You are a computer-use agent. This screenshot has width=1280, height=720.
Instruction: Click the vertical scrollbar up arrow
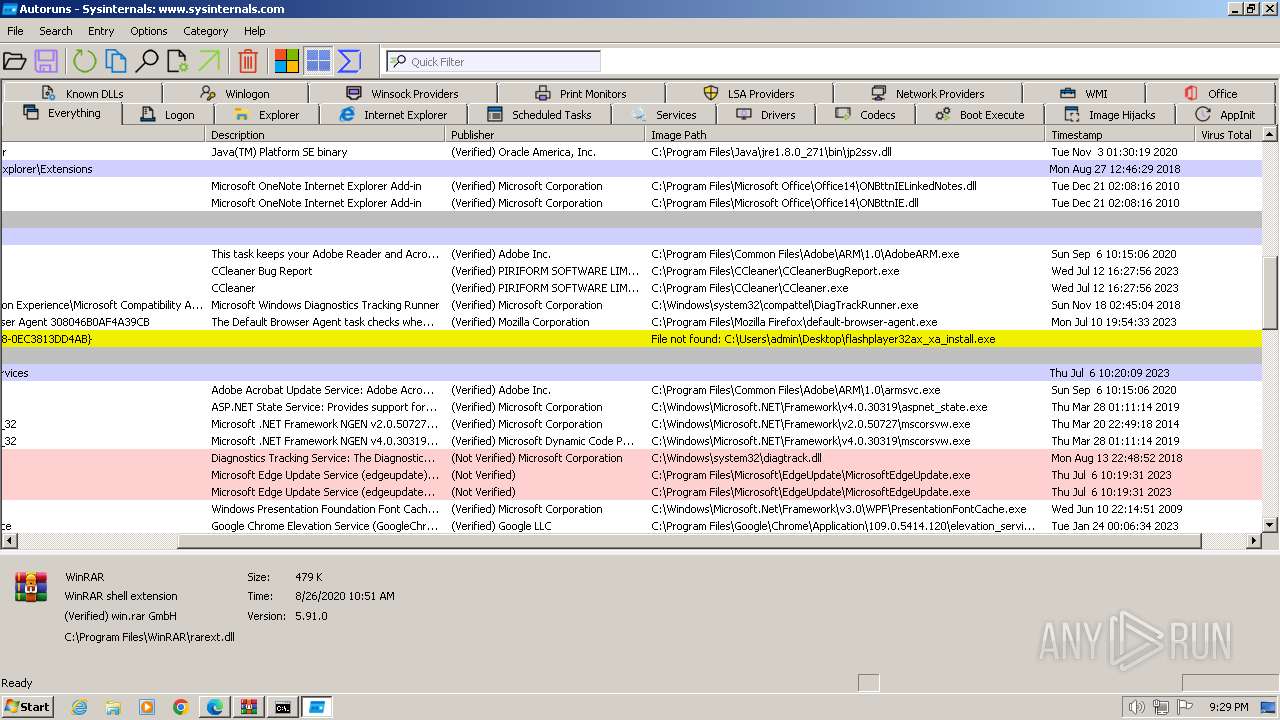(1270, 134)
